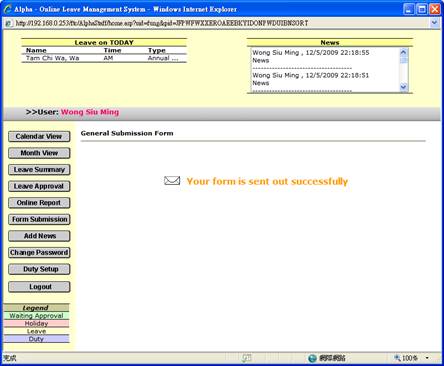Click the status bar popup blocker icon
The width and height of the screenshot is (444, 366).
click(x=247, y=358)
